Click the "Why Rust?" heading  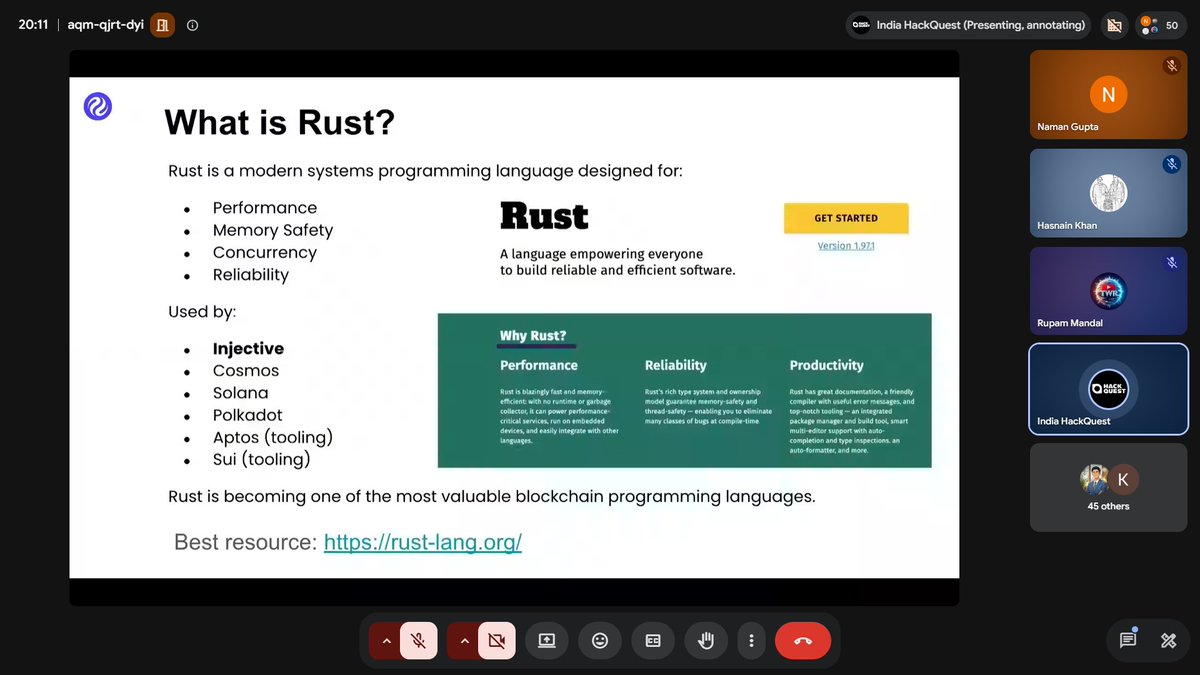click(533, 336)
